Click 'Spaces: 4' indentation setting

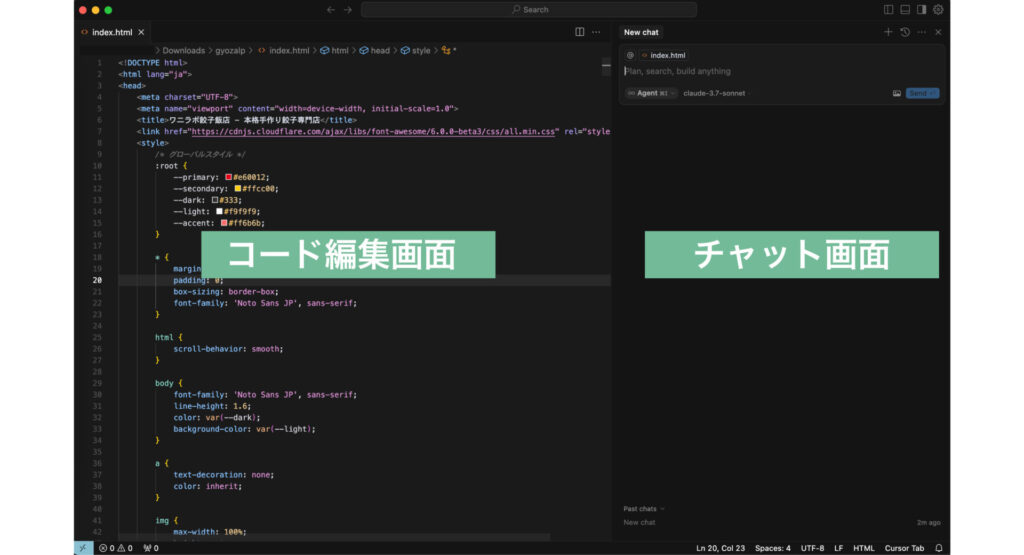(x=773, y=548)
